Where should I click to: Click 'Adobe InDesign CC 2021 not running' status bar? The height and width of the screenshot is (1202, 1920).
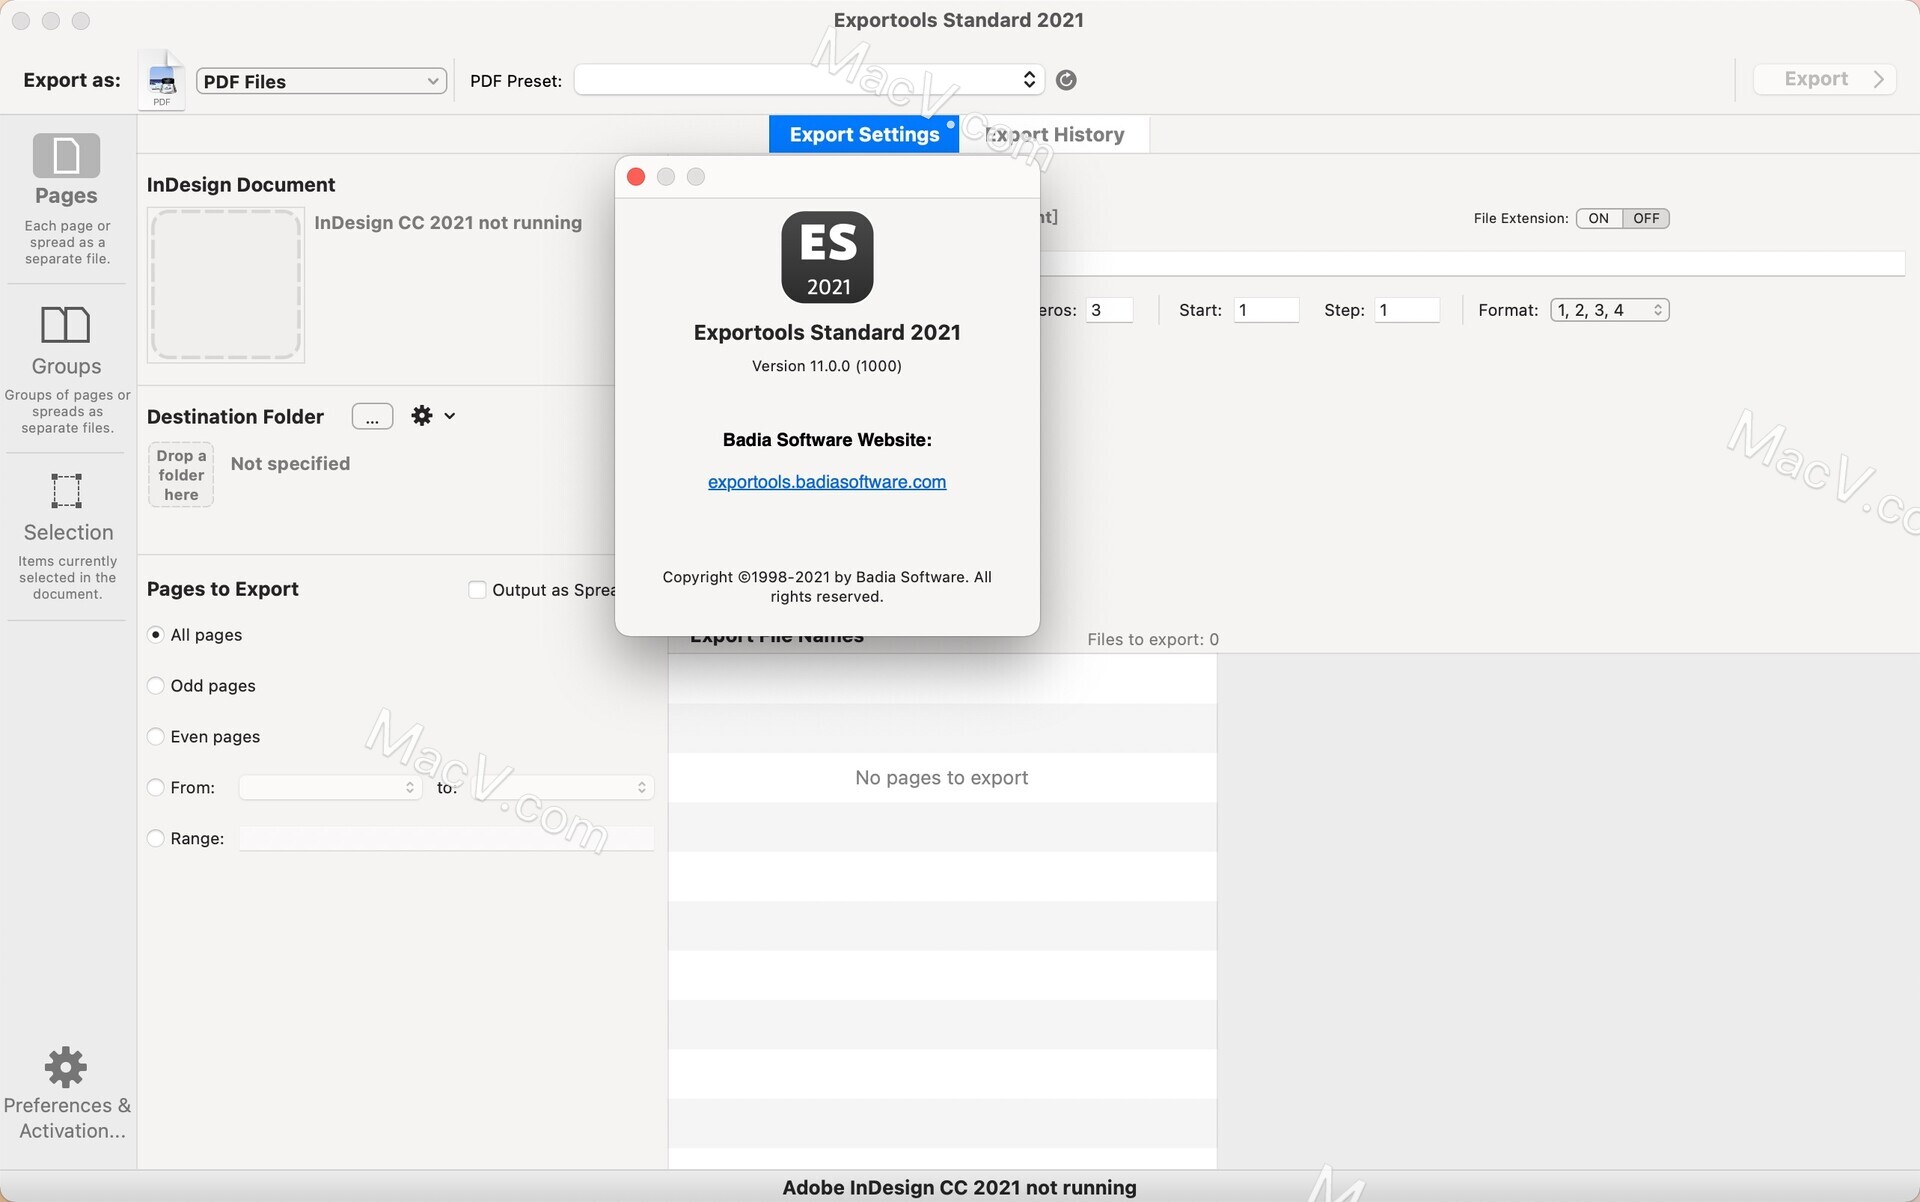pos(960,1187)
